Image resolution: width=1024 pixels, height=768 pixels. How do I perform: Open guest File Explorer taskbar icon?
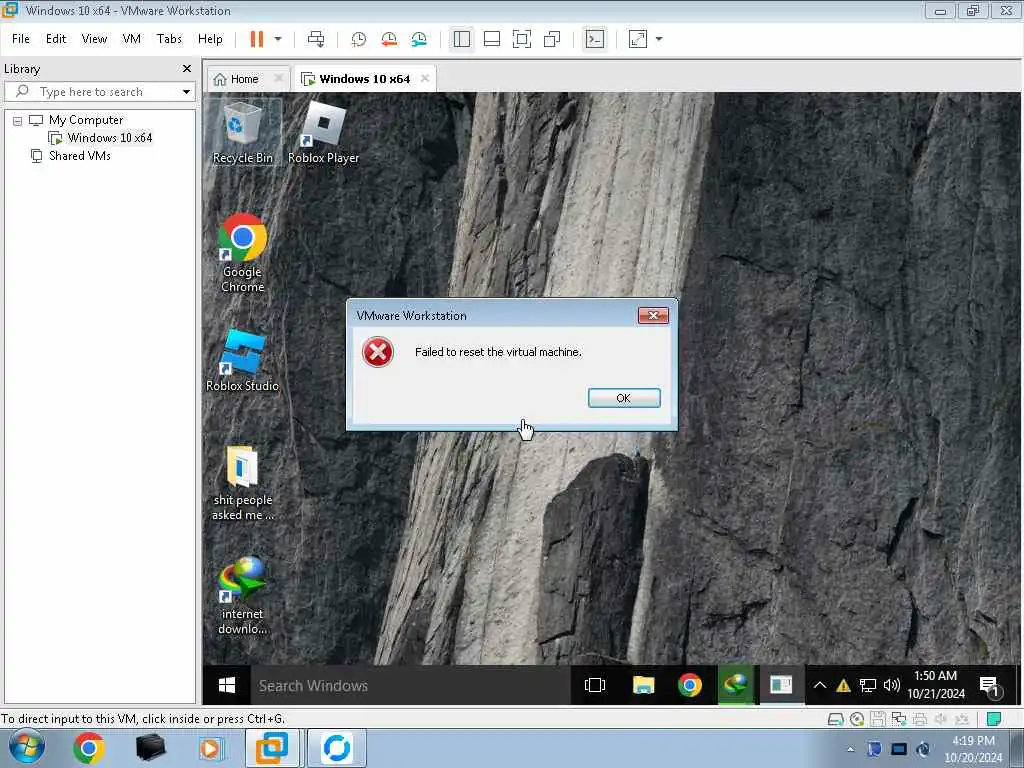643,685
